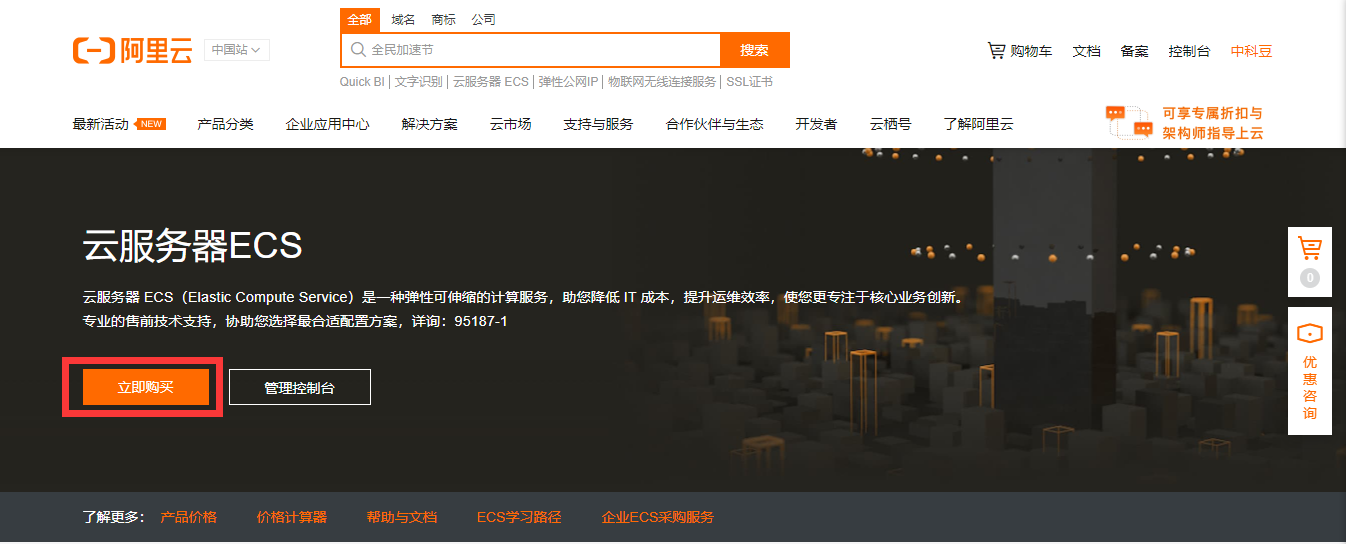This screenshot has width=1346, height=544.
Task: Open the 解决方案 navigation menu
Action: (x=430, y=124)
